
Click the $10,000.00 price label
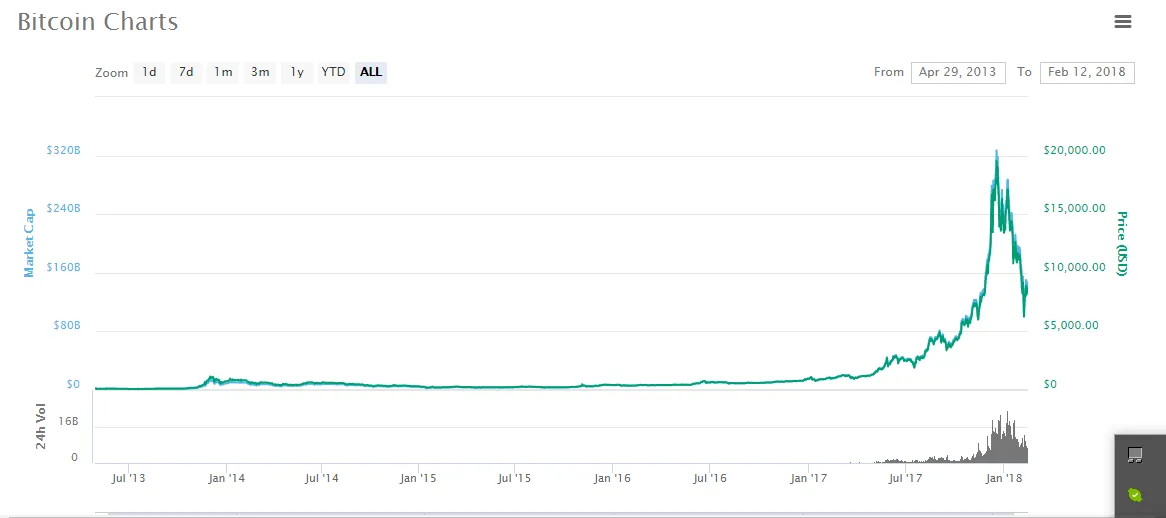coord(1075,268)
